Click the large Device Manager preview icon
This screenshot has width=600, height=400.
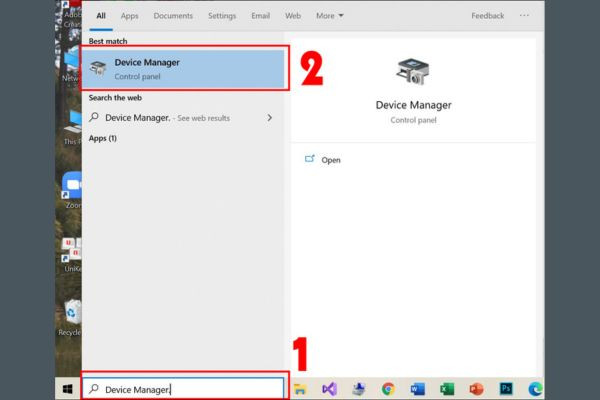tap(413, 72)
